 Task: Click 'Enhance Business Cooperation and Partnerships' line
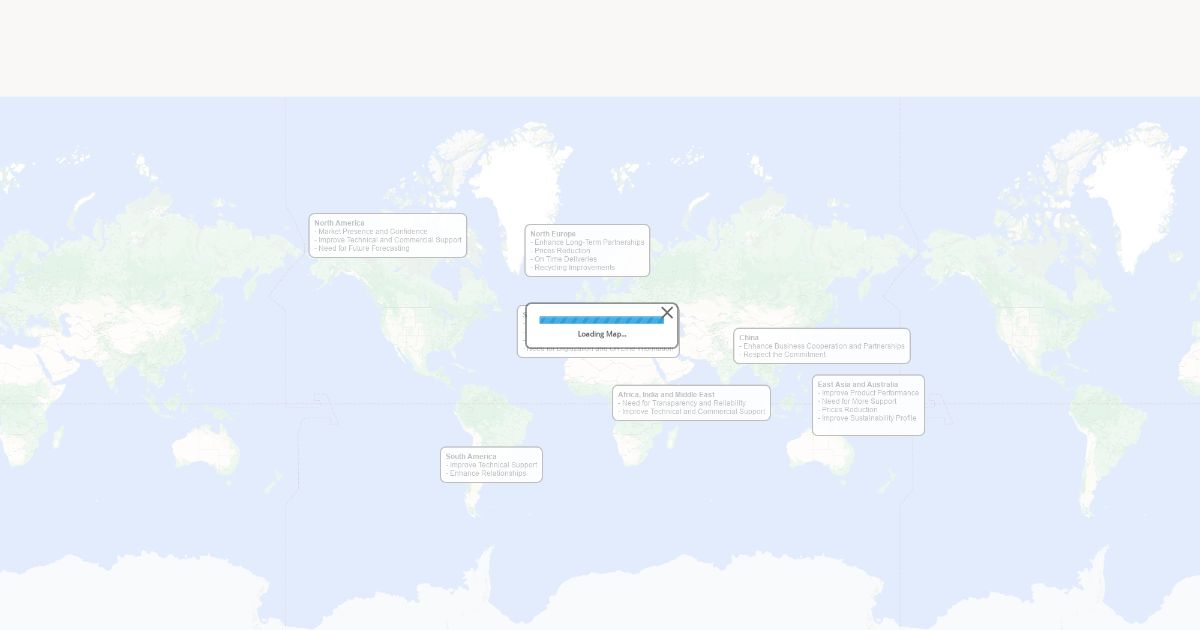822,346
